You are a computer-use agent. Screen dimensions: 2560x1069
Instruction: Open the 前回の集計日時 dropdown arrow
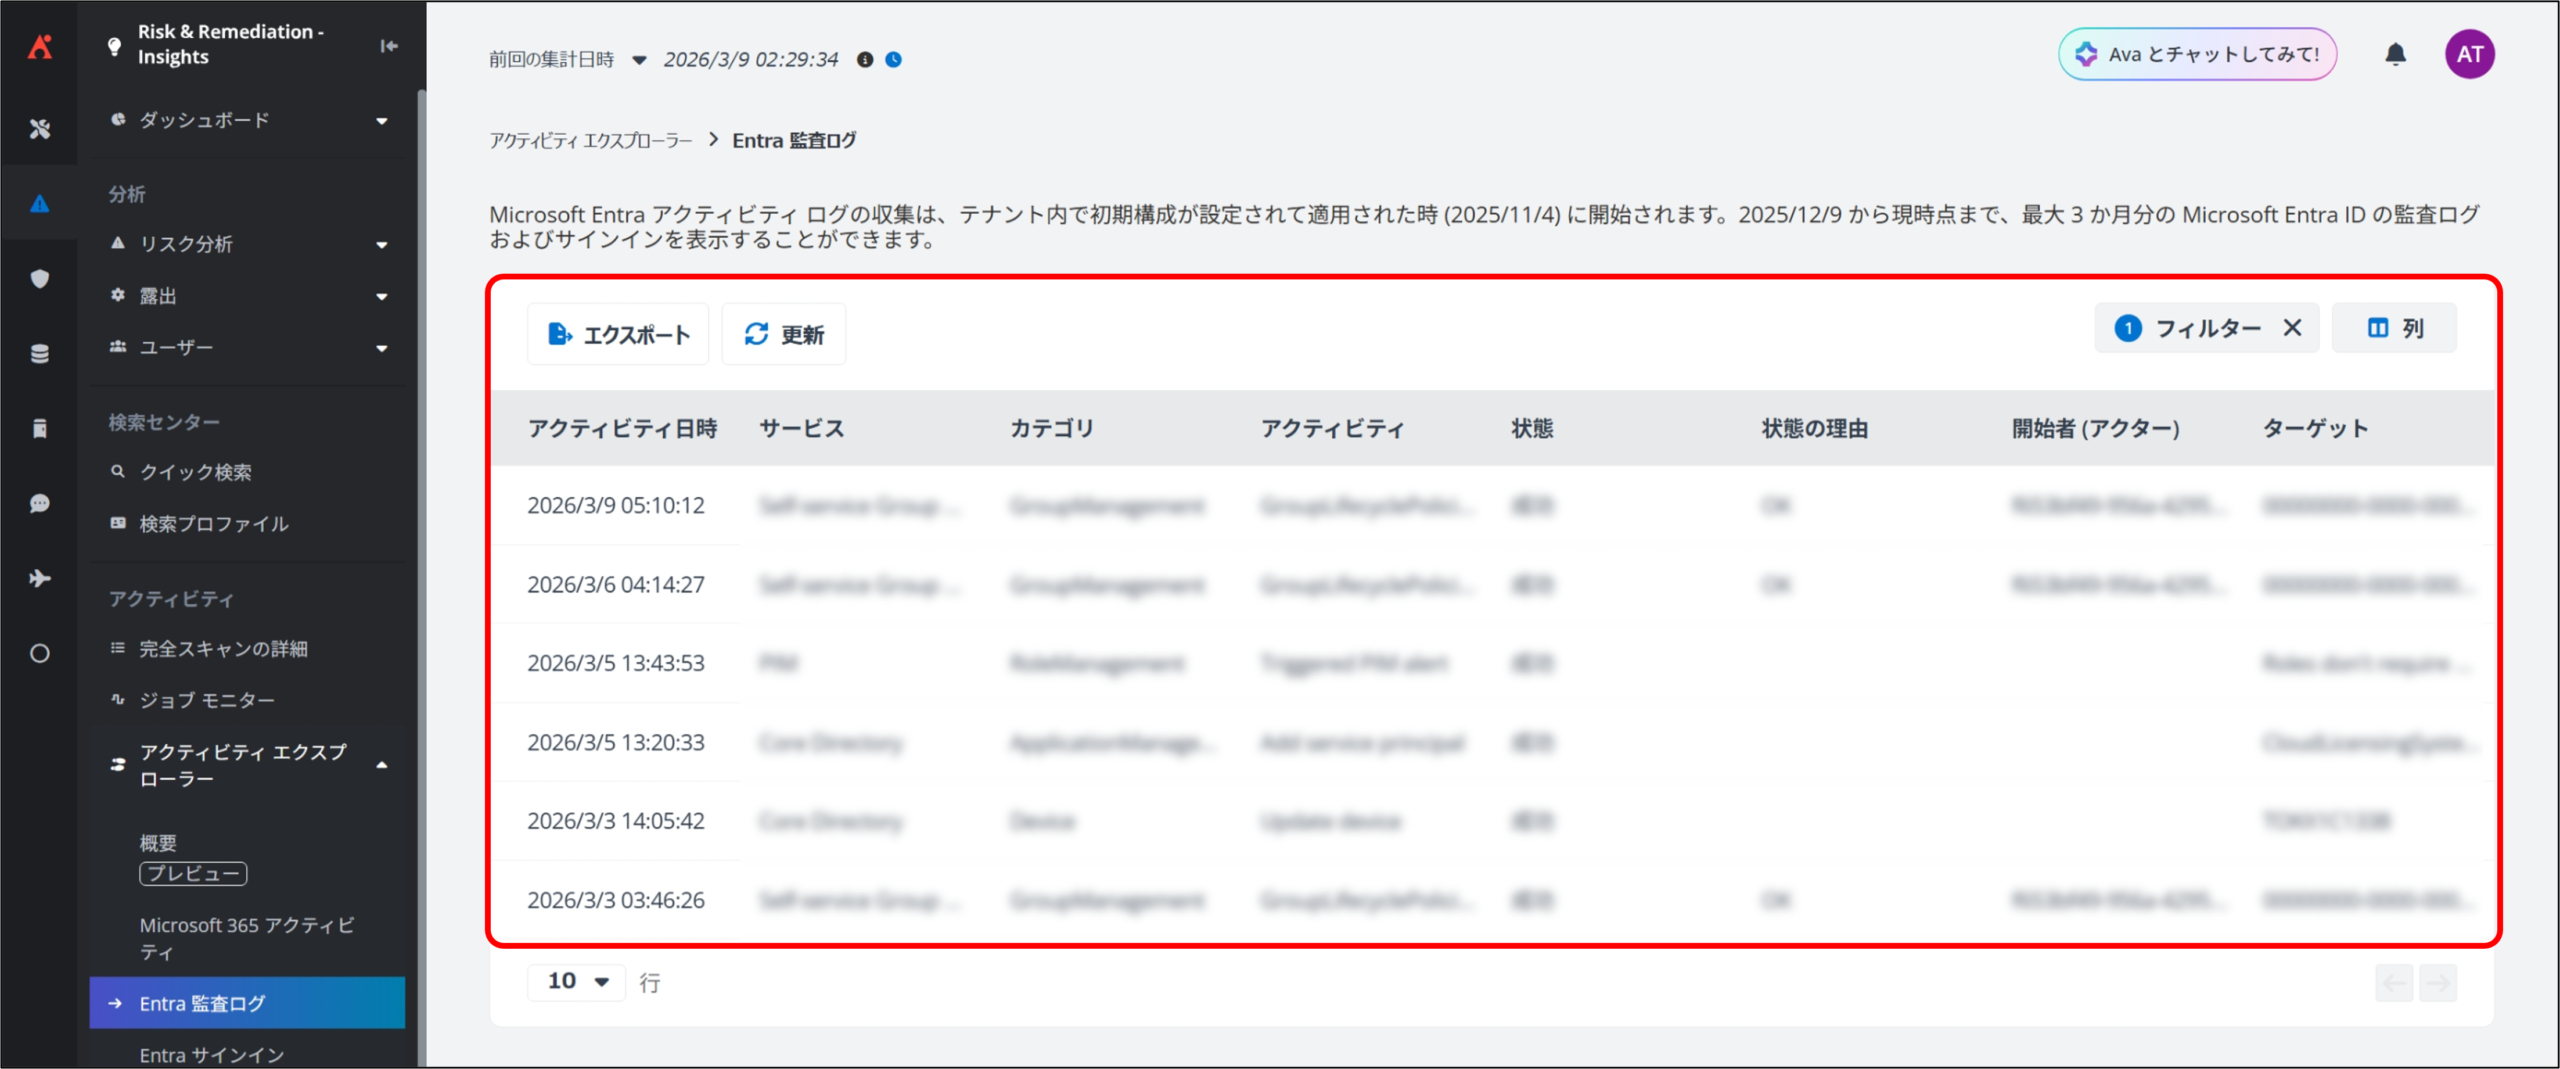[x=639, y=60]
